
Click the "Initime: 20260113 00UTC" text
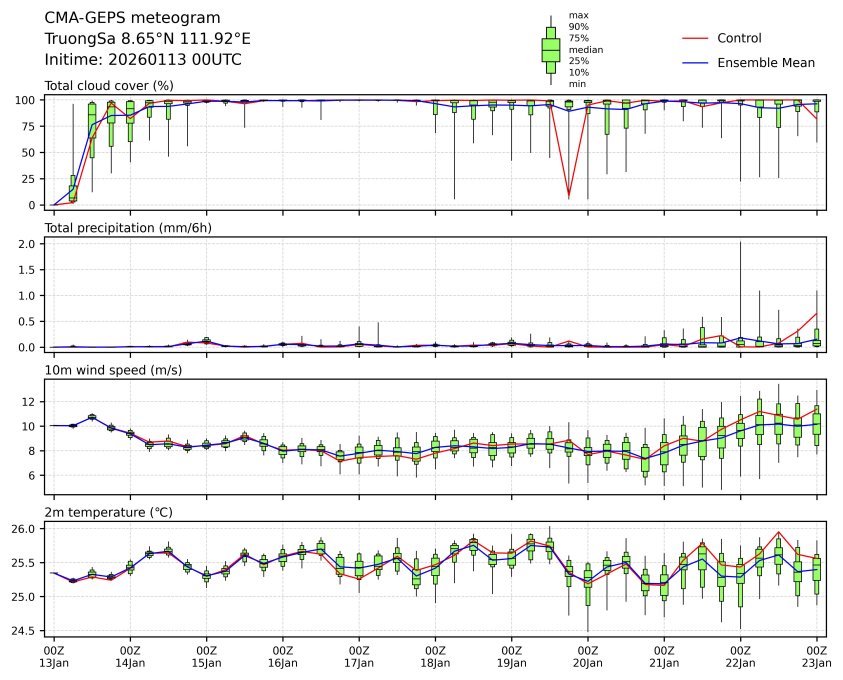[143, 60]
